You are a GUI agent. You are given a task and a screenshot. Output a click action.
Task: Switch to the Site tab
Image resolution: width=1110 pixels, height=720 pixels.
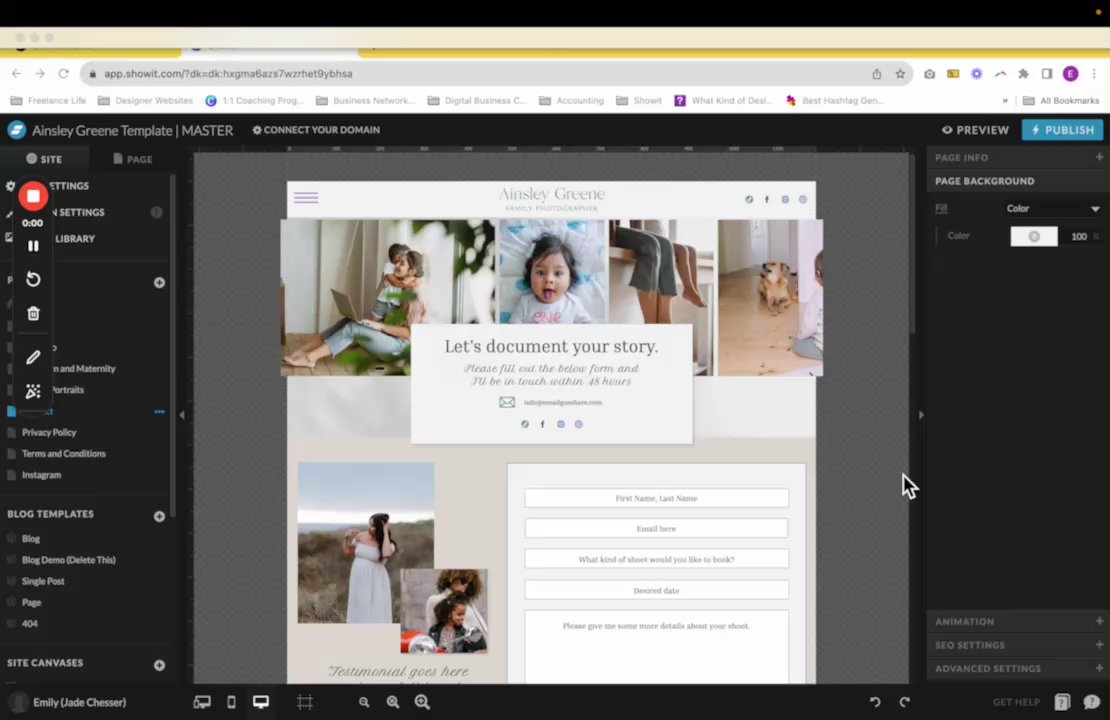(x=44, y=159)
